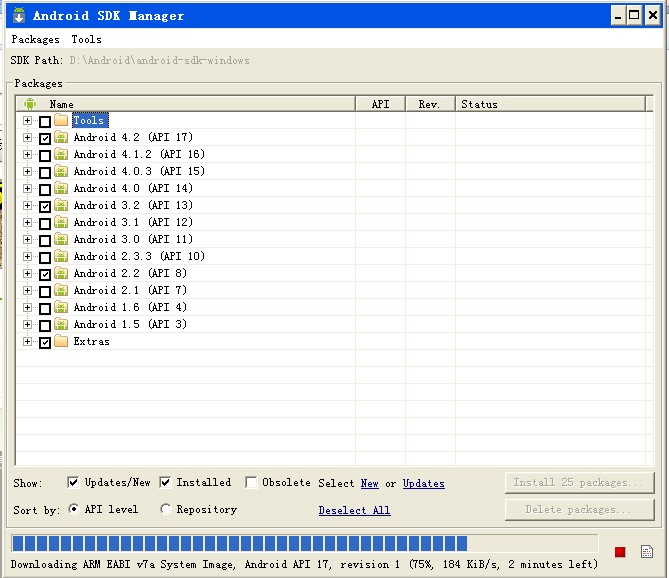Expand the Android 4.1.2 (API 16) node
The height and width of the screenshot is (578, 669).
[x=27, y=155]
